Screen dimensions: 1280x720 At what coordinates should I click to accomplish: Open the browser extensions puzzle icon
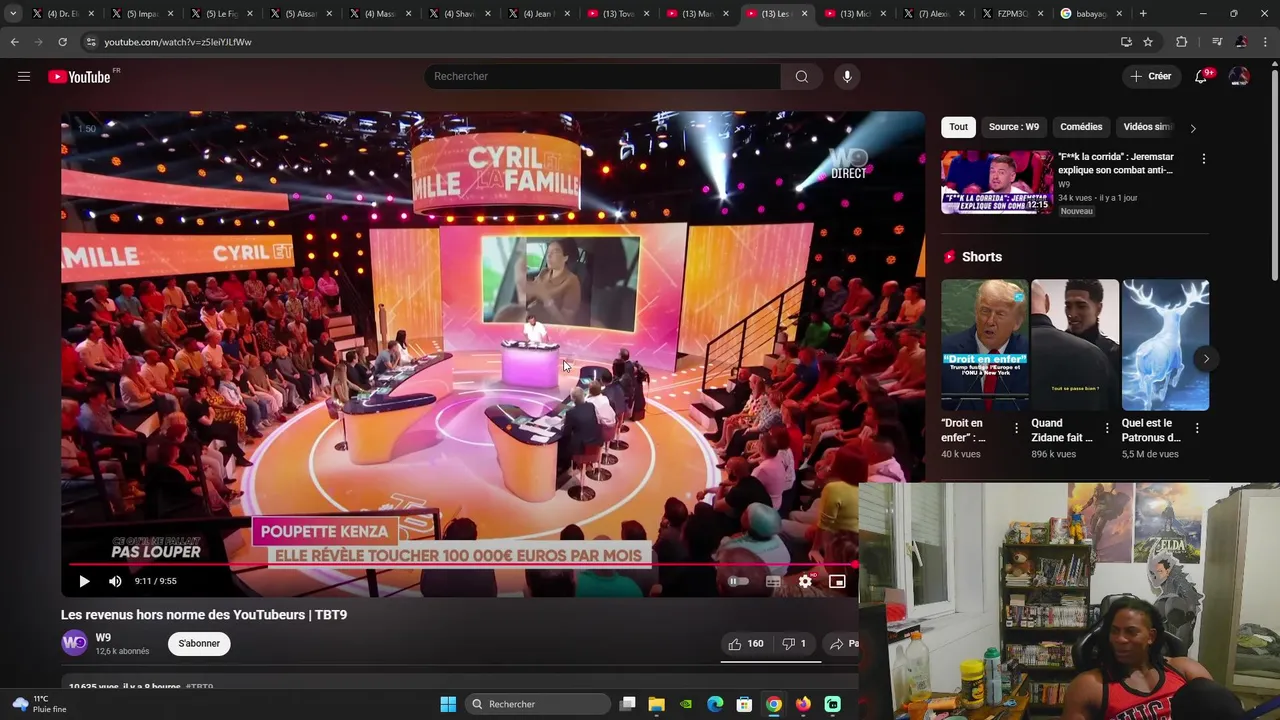pos(1181,42)
